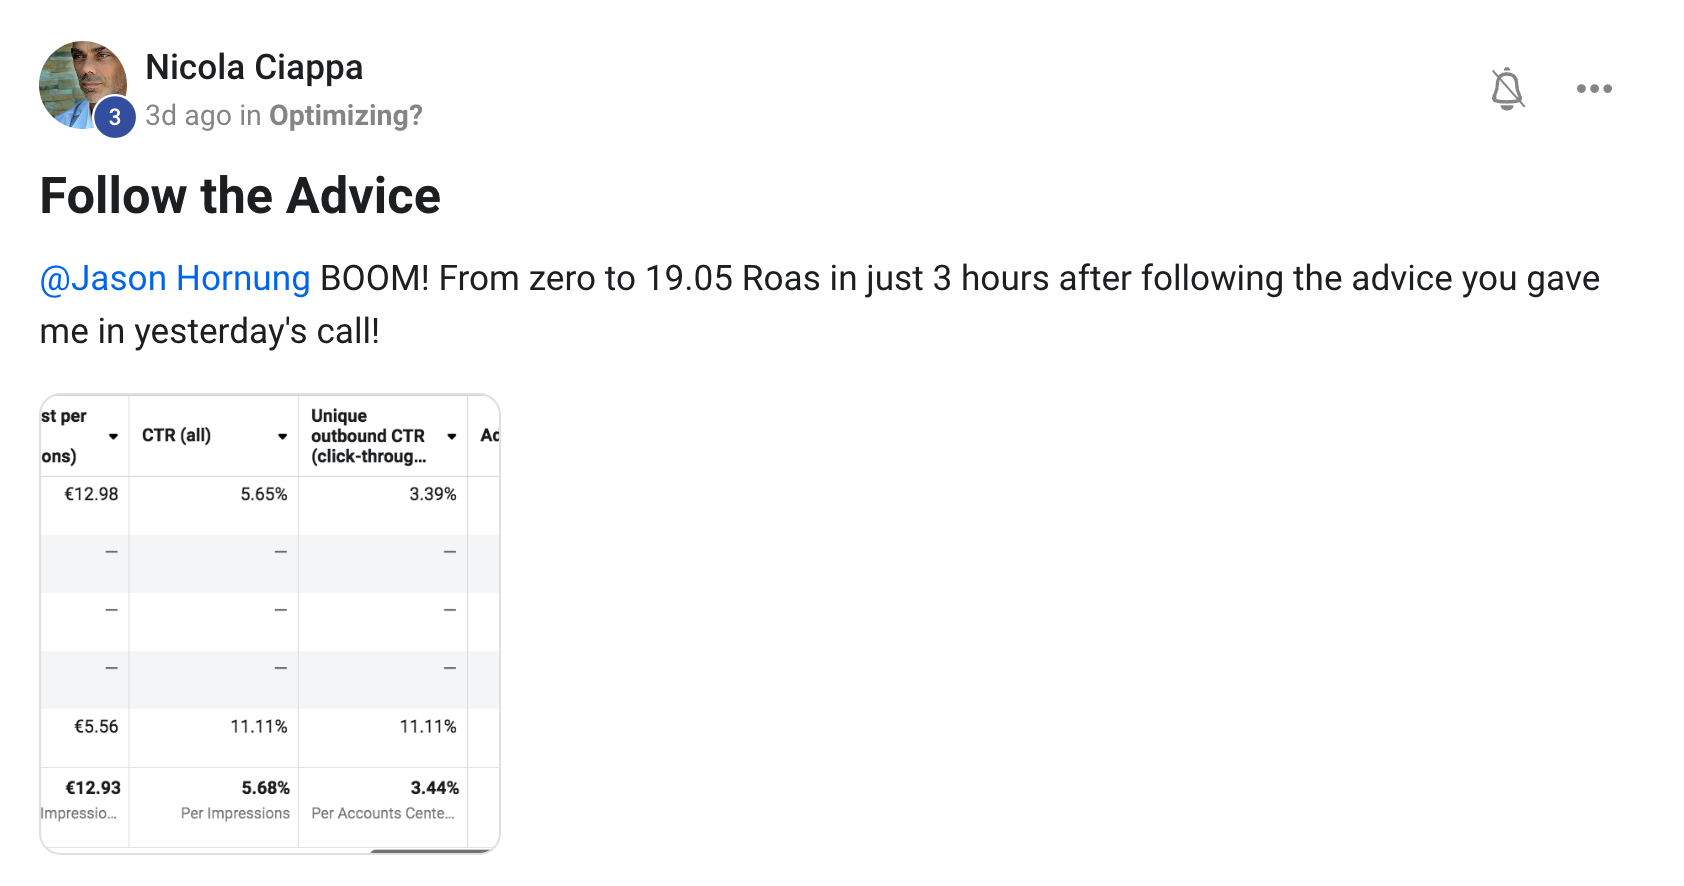The height and width of the screenshot is (886, 1684).
Task: Expand the cost per column dropdown arrow
Action: [x=113, y=436]
